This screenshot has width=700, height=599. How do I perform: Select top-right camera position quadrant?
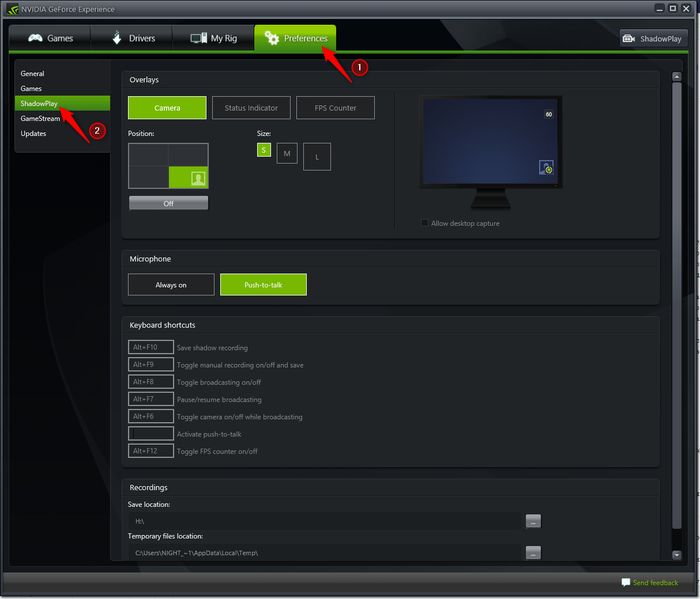[x=188, y=155]
